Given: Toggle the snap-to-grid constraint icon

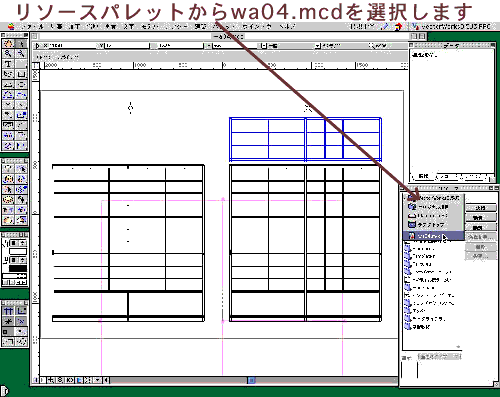Looking at the screenshot, I should click(x=8, y=311).
